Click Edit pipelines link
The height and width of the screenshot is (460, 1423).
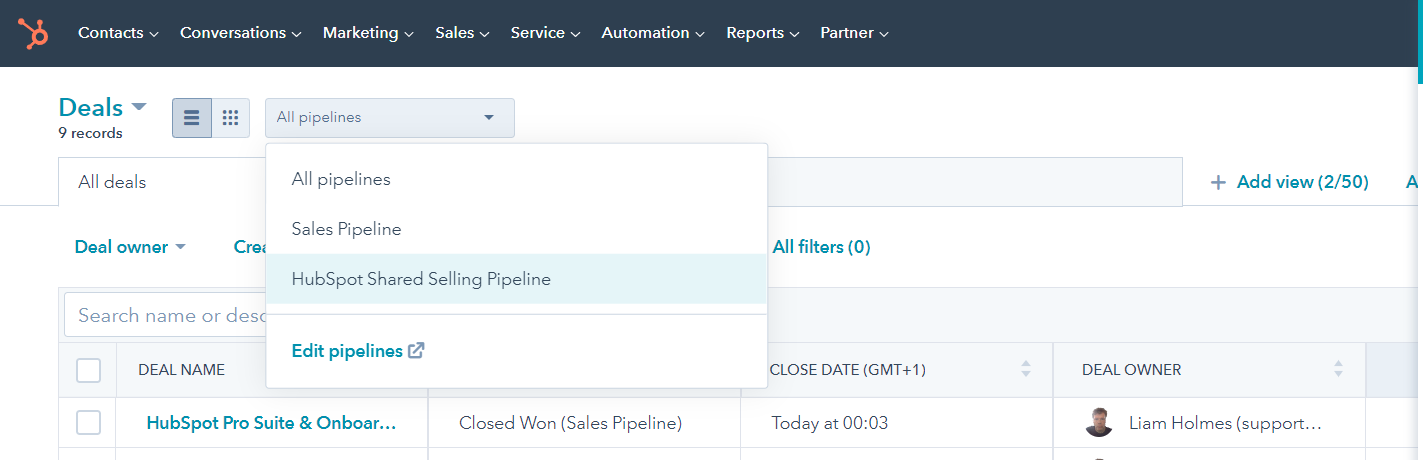(347, 351)
